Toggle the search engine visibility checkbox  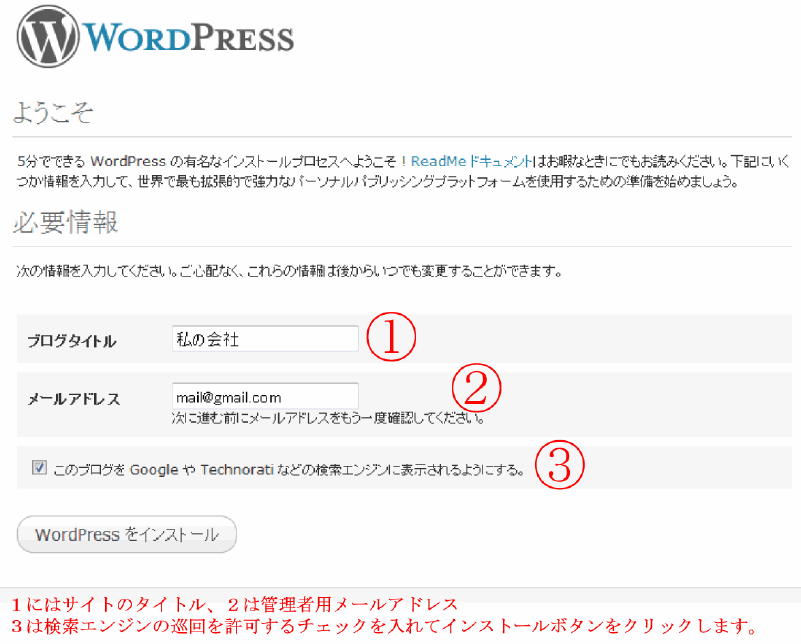[x=39, y=467]
